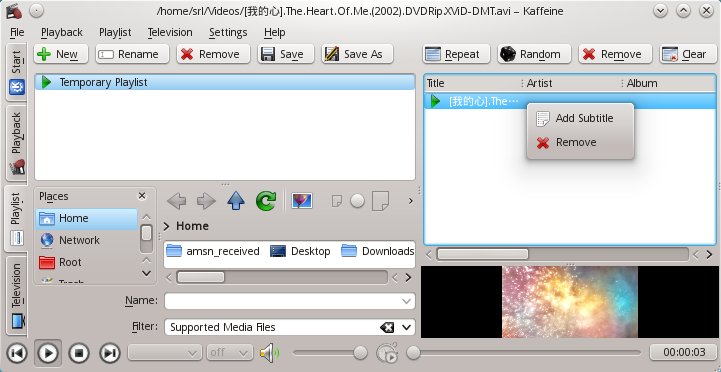Remove the playlist using left Remove button
The height and width of the screenshot is (372, 721).
pos(213,54)
